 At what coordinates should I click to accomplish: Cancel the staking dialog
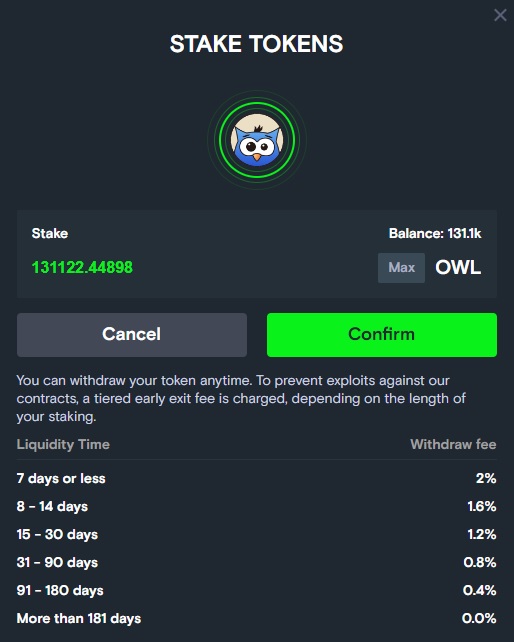click(132, 335)
